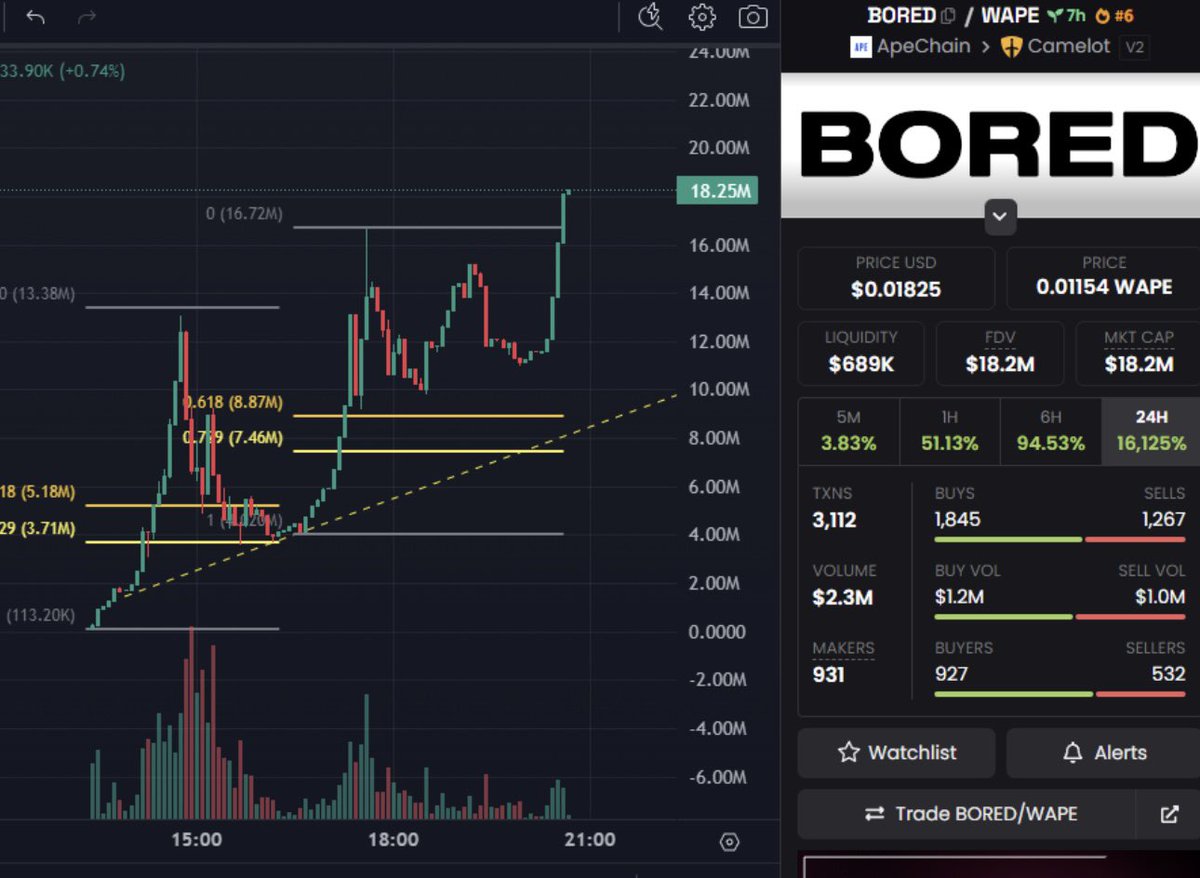
Task: Click the Camelot DEX link
Action: 1069,46
